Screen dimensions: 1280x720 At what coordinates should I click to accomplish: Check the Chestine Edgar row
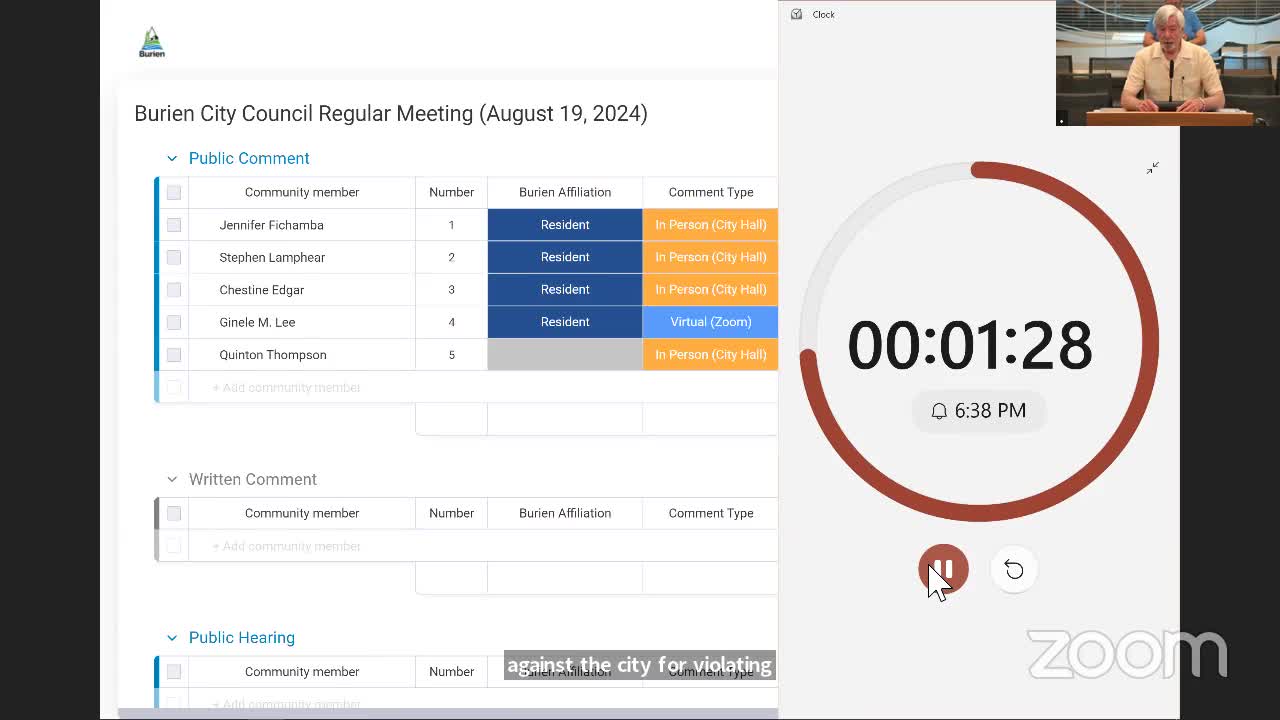174,290
